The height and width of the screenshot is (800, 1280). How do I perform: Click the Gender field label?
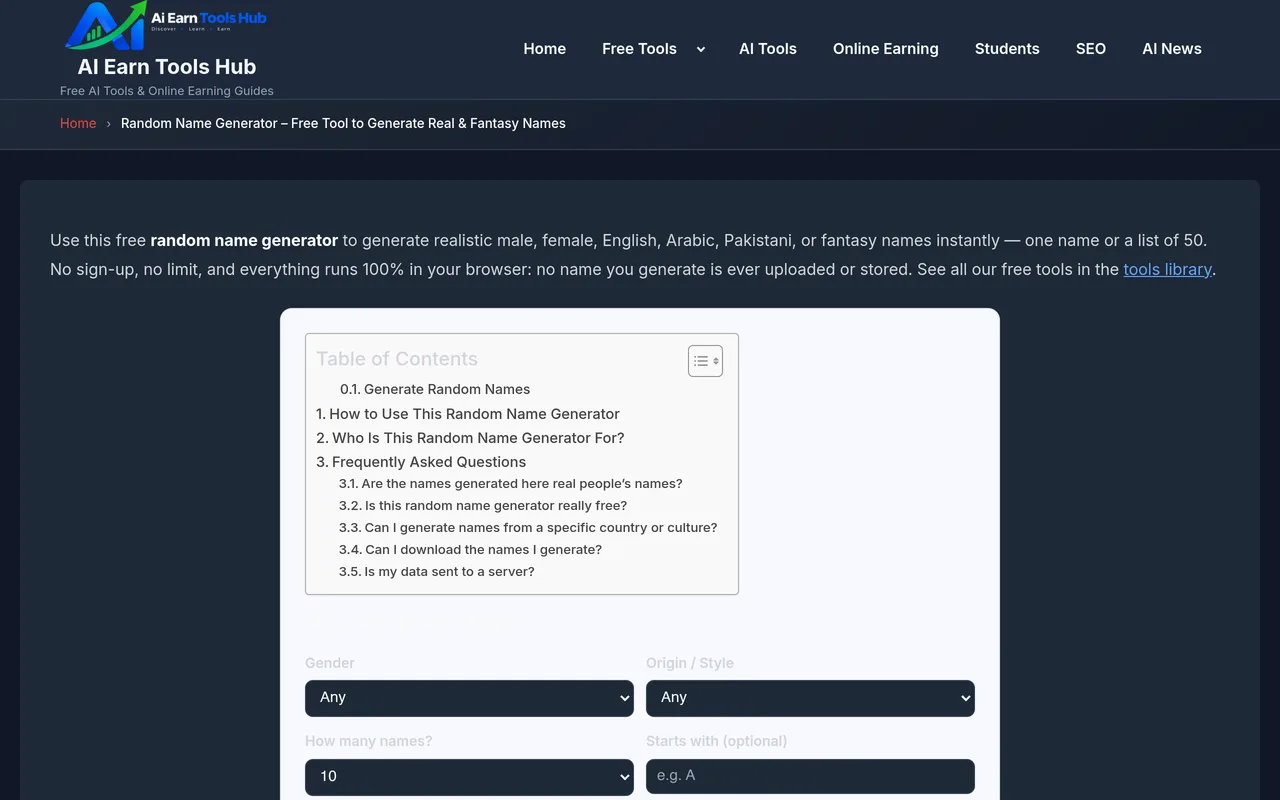tap(330, 663)
